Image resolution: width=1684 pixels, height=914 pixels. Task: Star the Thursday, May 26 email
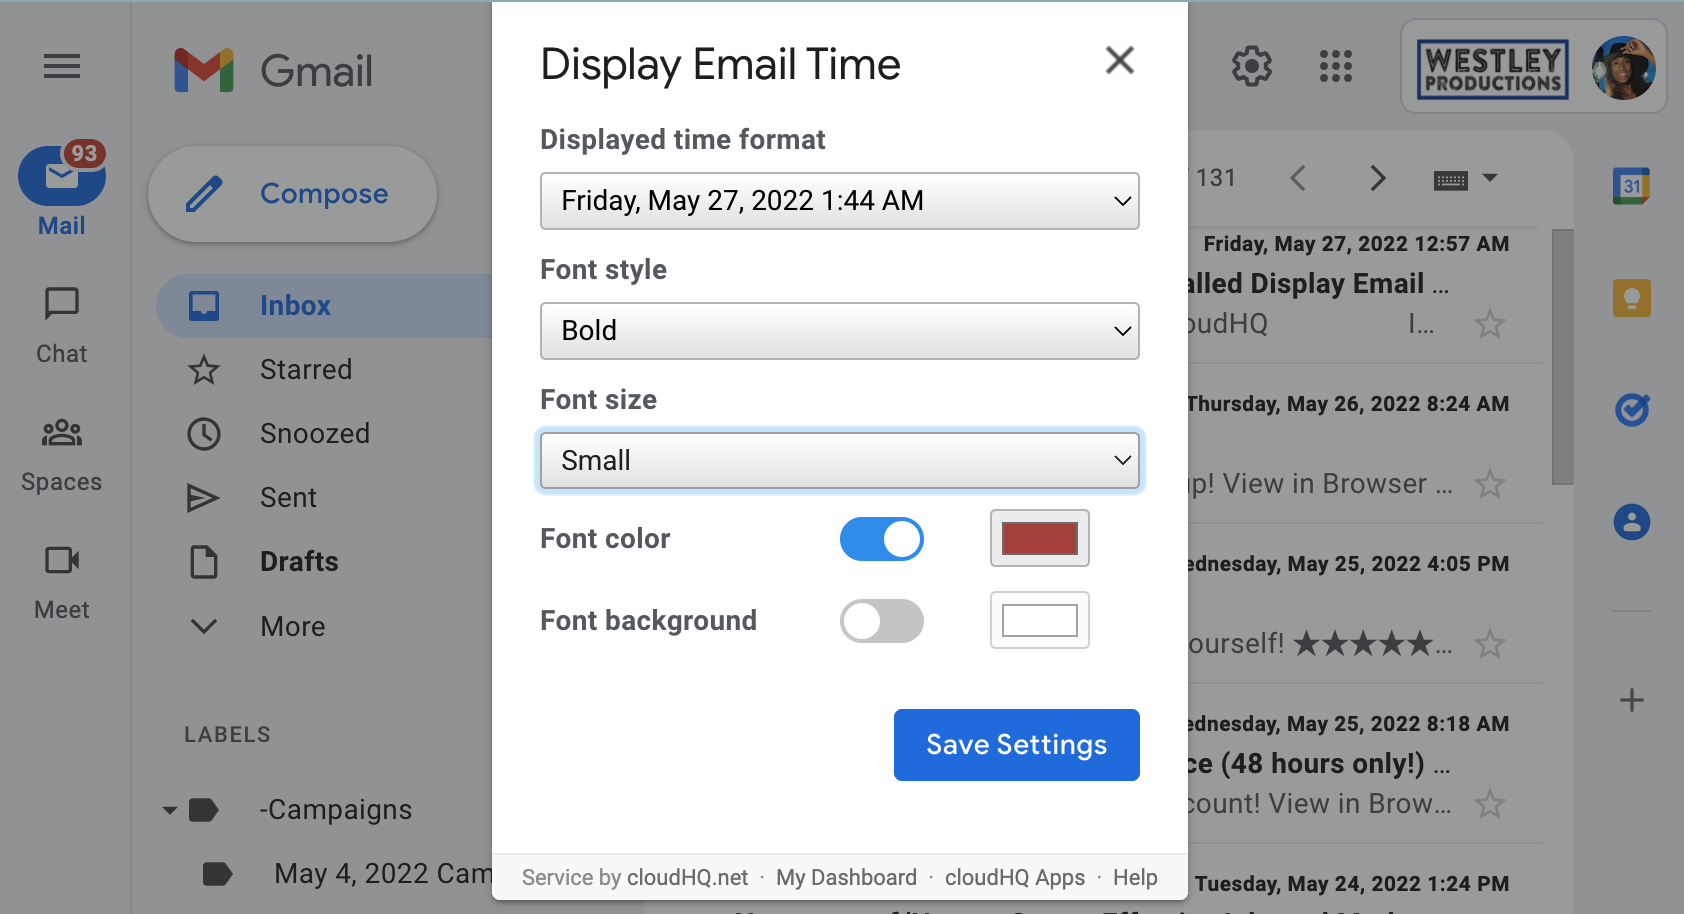tap(1490, 484)
